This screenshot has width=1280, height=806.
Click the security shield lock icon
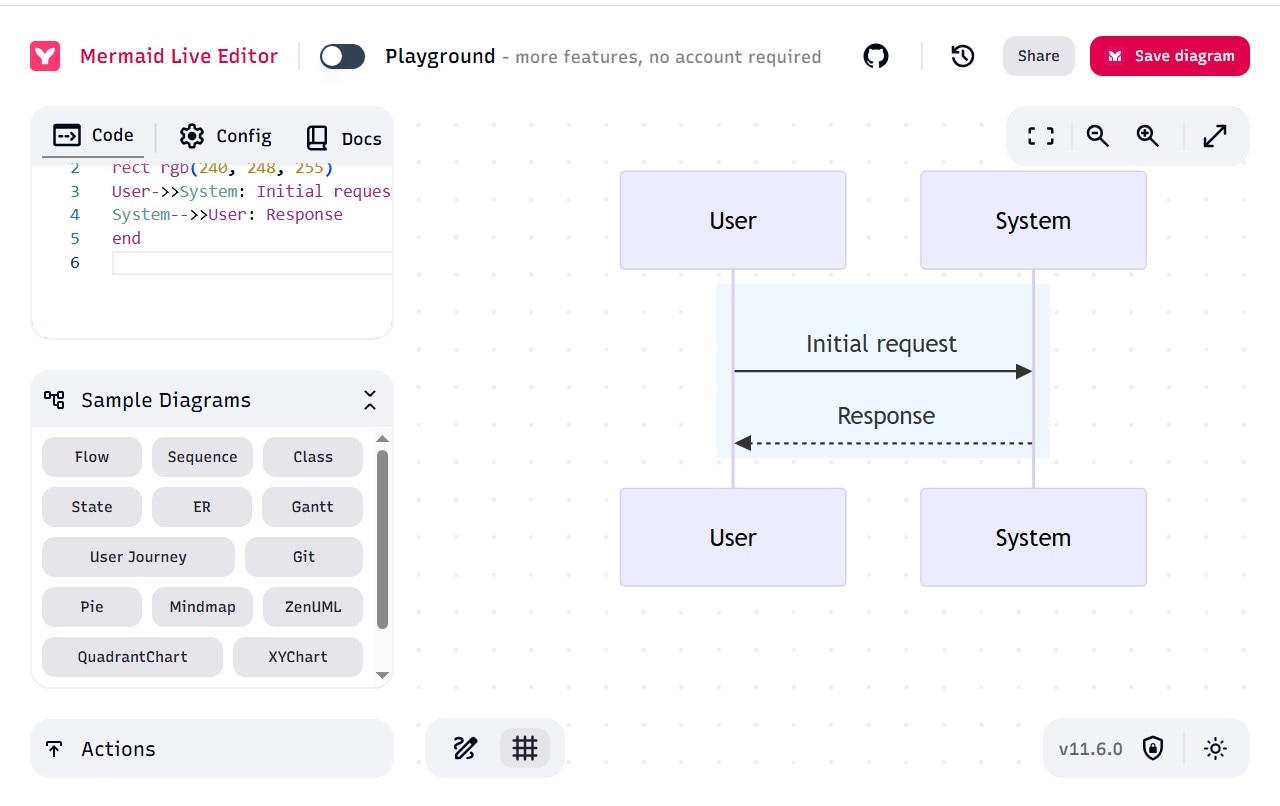1153,748
